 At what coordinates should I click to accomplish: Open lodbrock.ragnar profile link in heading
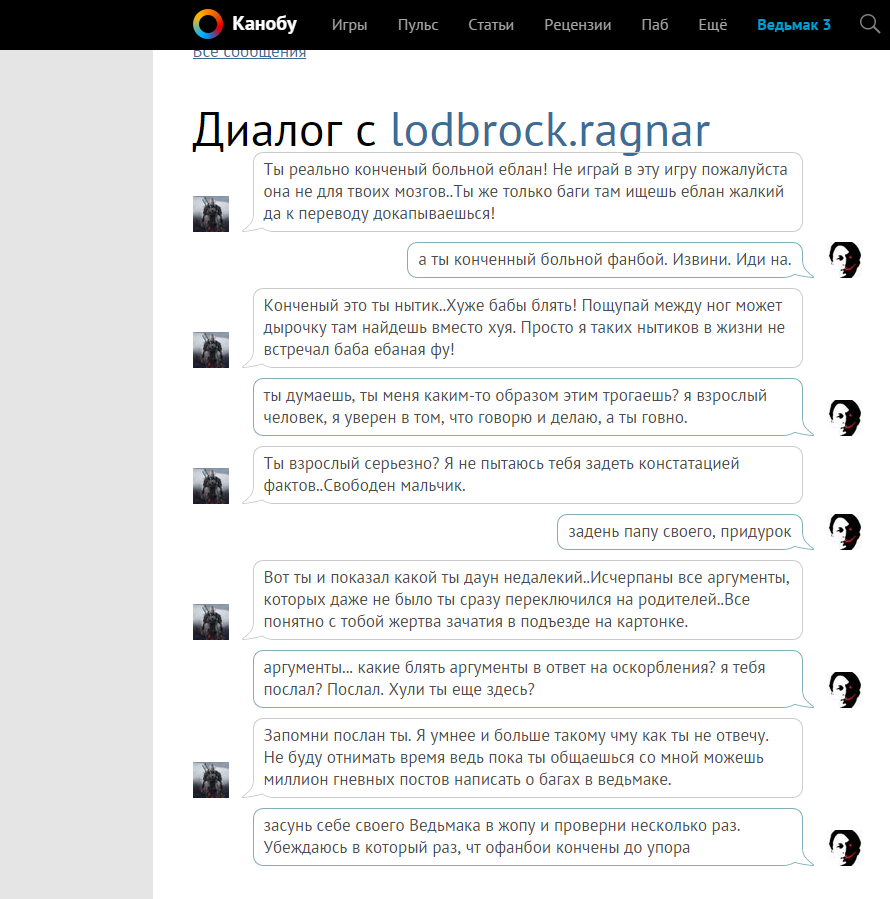pyautogui.click(x=551, y=131)
